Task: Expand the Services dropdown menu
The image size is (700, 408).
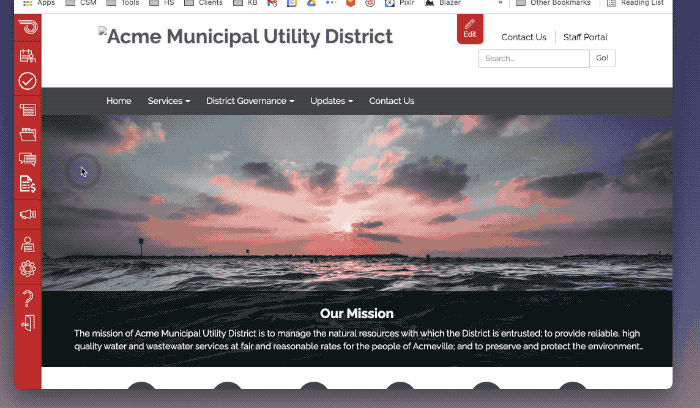Action: point(169,101)
